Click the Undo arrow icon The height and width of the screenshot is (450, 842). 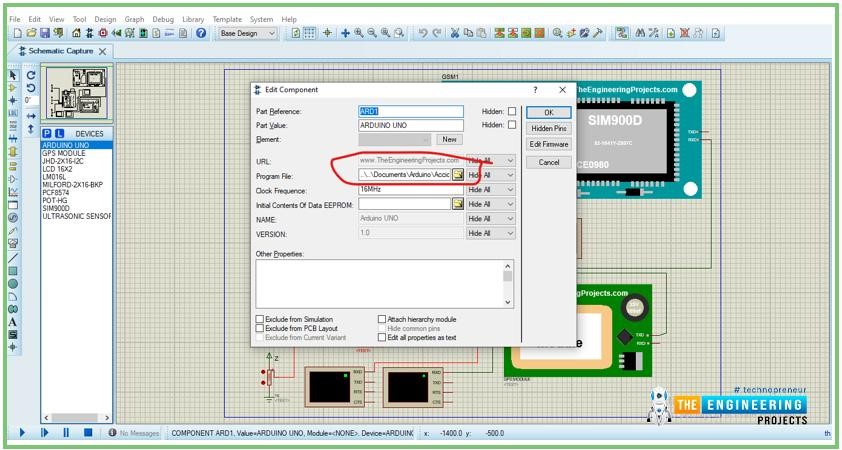click(423, 33)
